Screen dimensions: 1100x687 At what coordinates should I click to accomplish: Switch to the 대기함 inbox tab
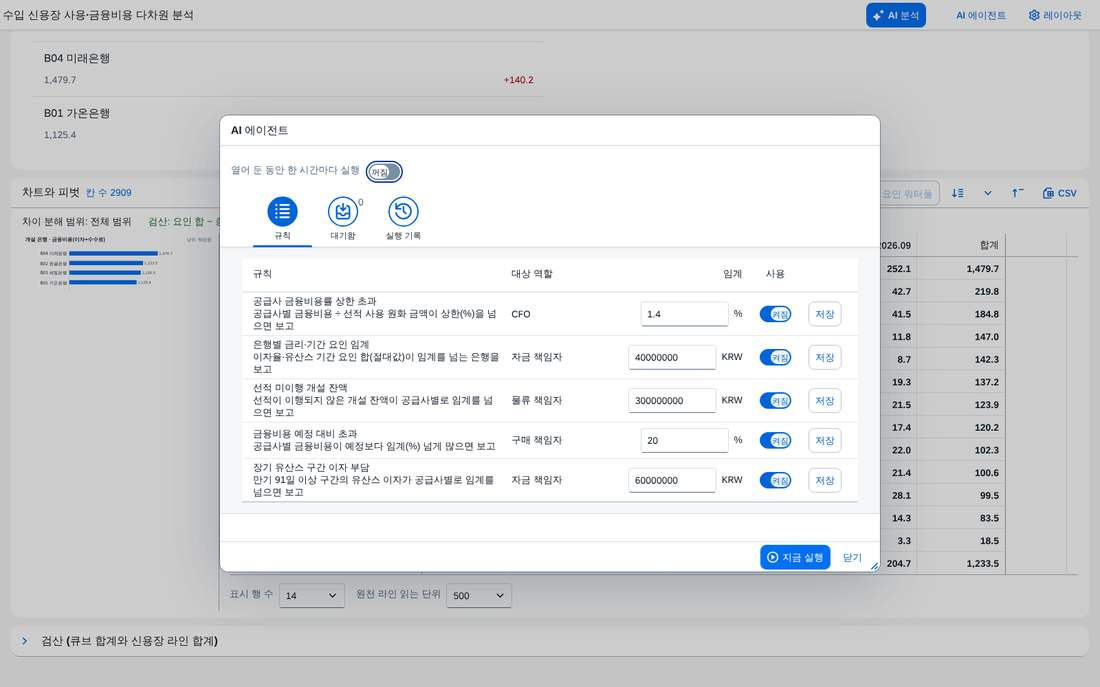tap(342, 219)
